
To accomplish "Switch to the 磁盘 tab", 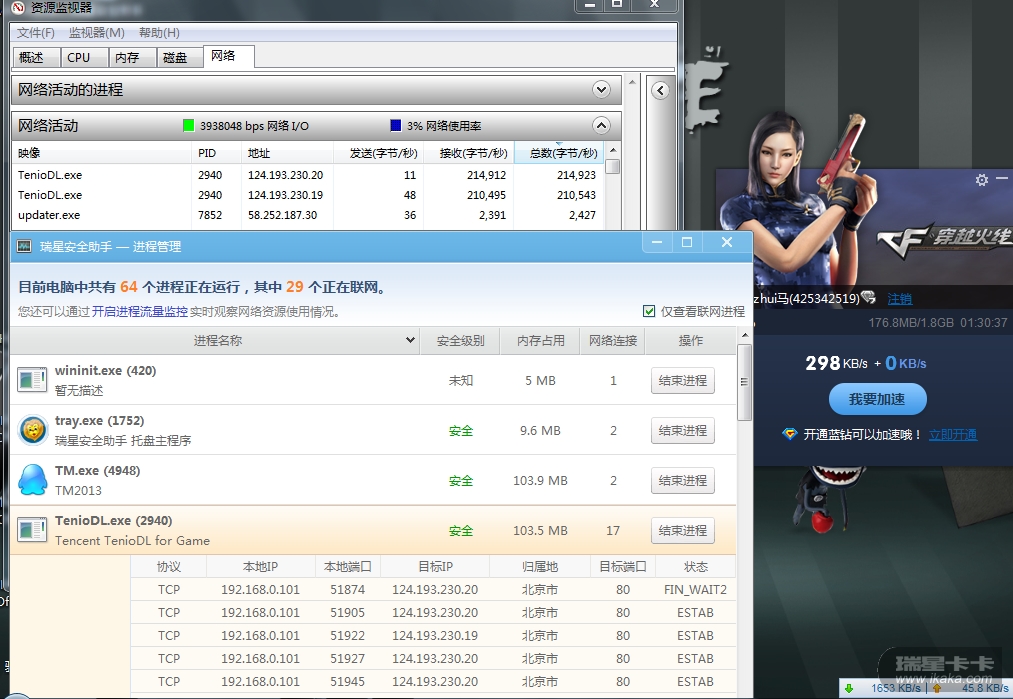I will [175, 58].
